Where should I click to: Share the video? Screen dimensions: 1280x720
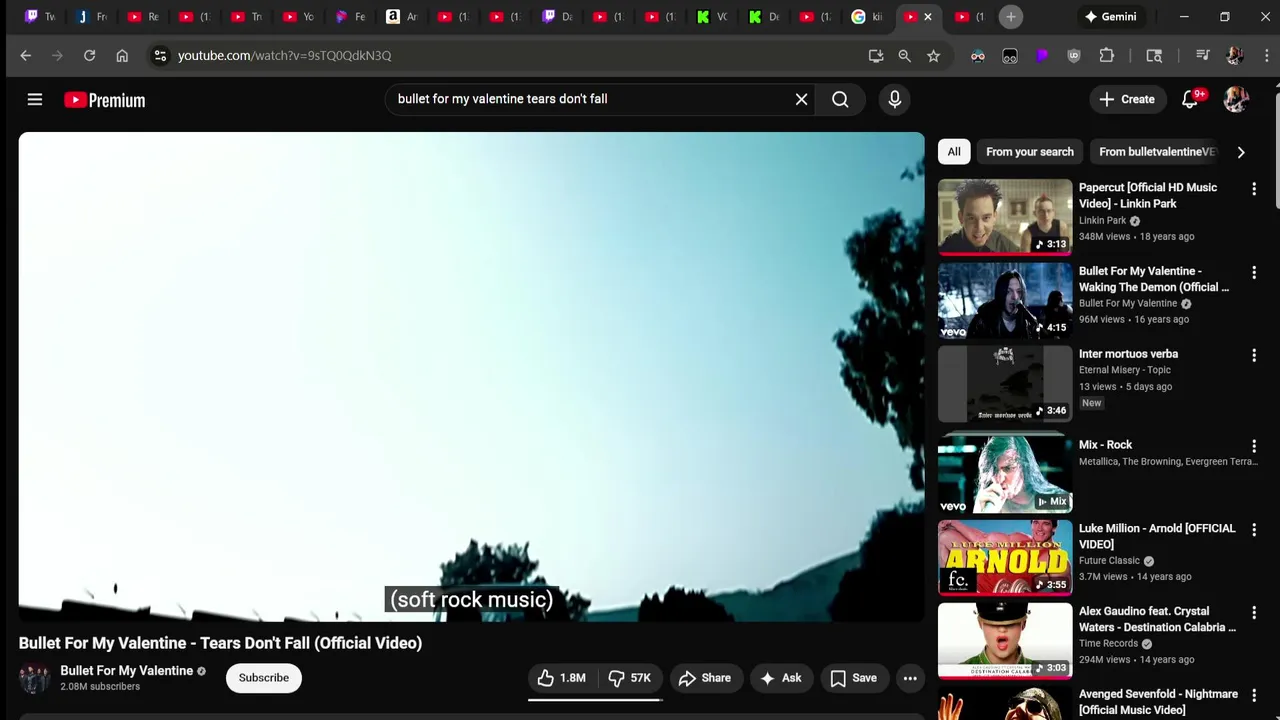pos(706,678)
